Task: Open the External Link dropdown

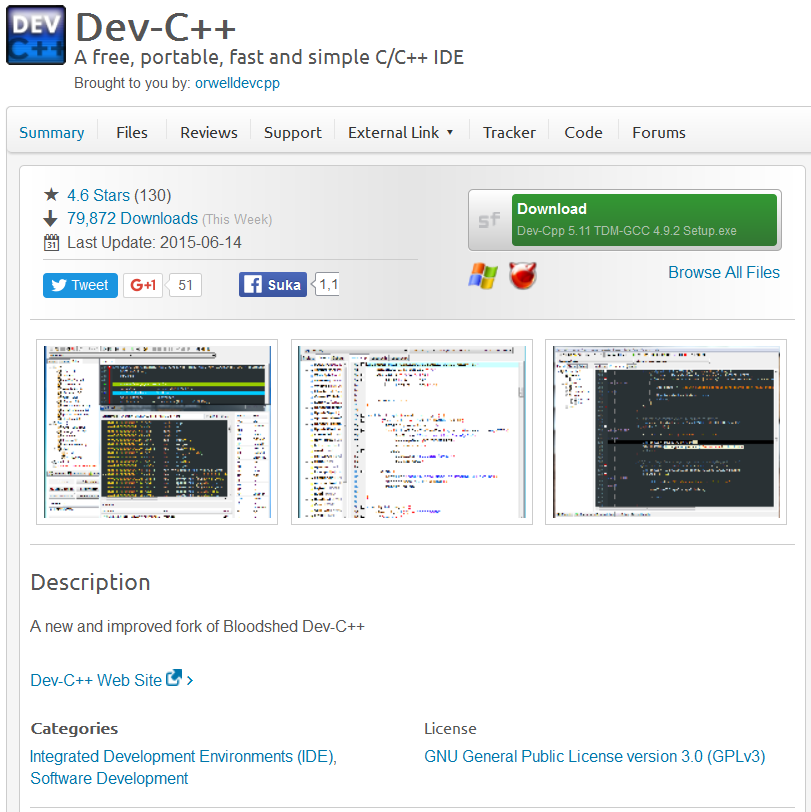Action: (399, 131)
